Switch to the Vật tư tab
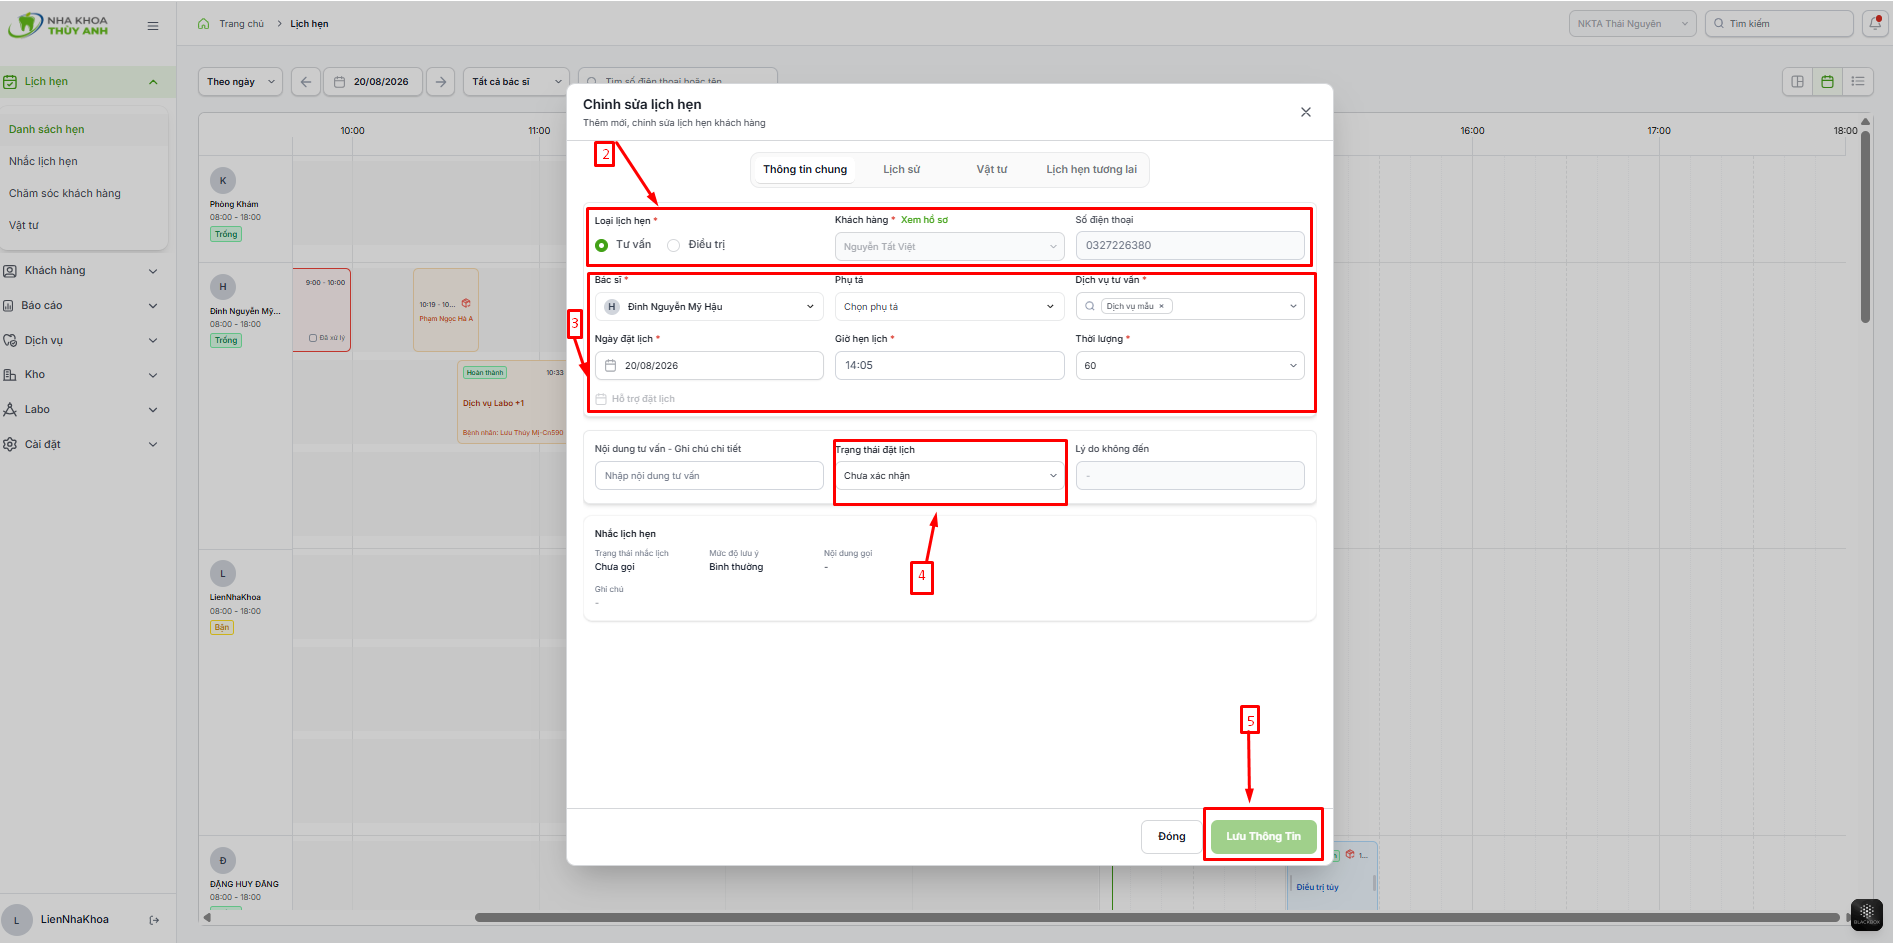This screenshot has width=1893, height=943. 992,170
